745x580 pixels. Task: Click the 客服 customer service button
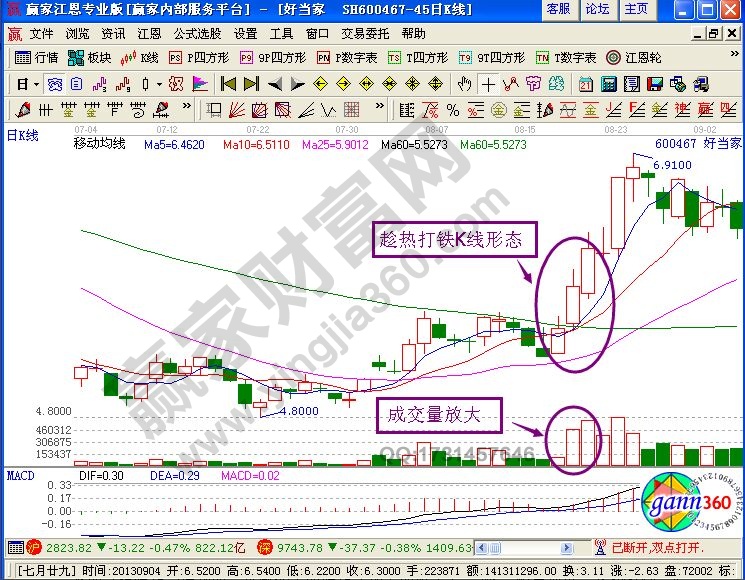pos(559,9)
